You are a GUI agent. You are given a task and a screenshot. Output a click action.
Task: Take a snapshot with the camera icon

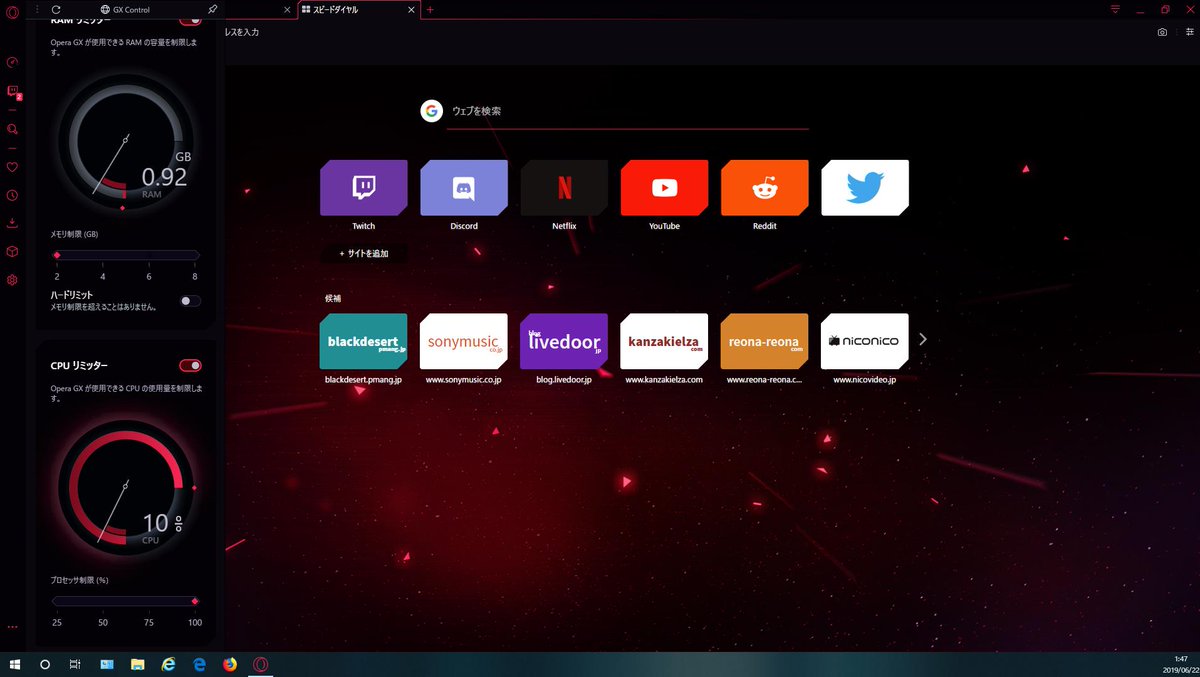pyautogui.click(x=1162, y=32)
